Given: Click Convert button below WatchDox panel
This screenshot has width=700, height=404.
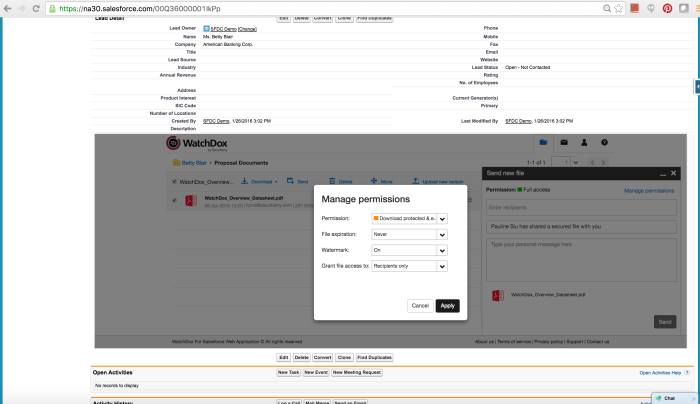Looking at the screenshot, I should point(322,358).
